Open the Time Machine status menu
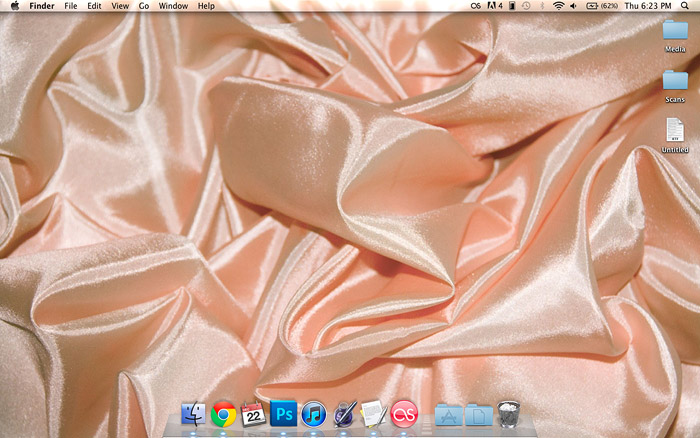The width and height of the screenshot is (700, 438). click(526, 6)
